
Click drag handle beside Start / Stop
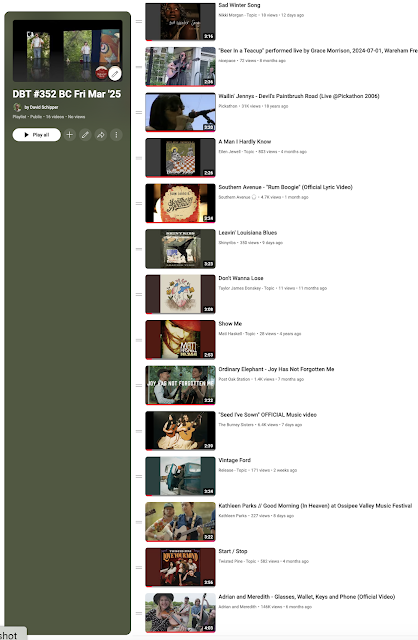[139, 567]
